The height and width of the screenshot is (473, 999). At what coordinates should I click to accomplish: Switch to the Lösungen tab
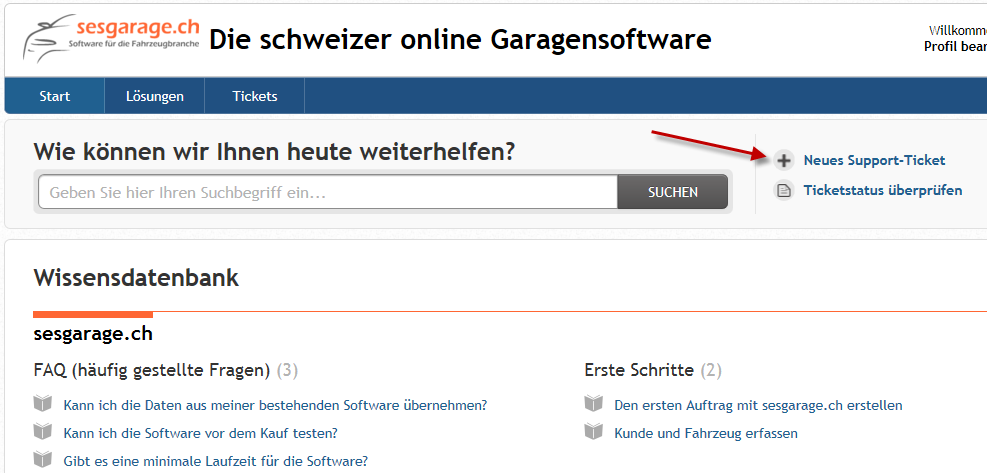click(155, 96)
